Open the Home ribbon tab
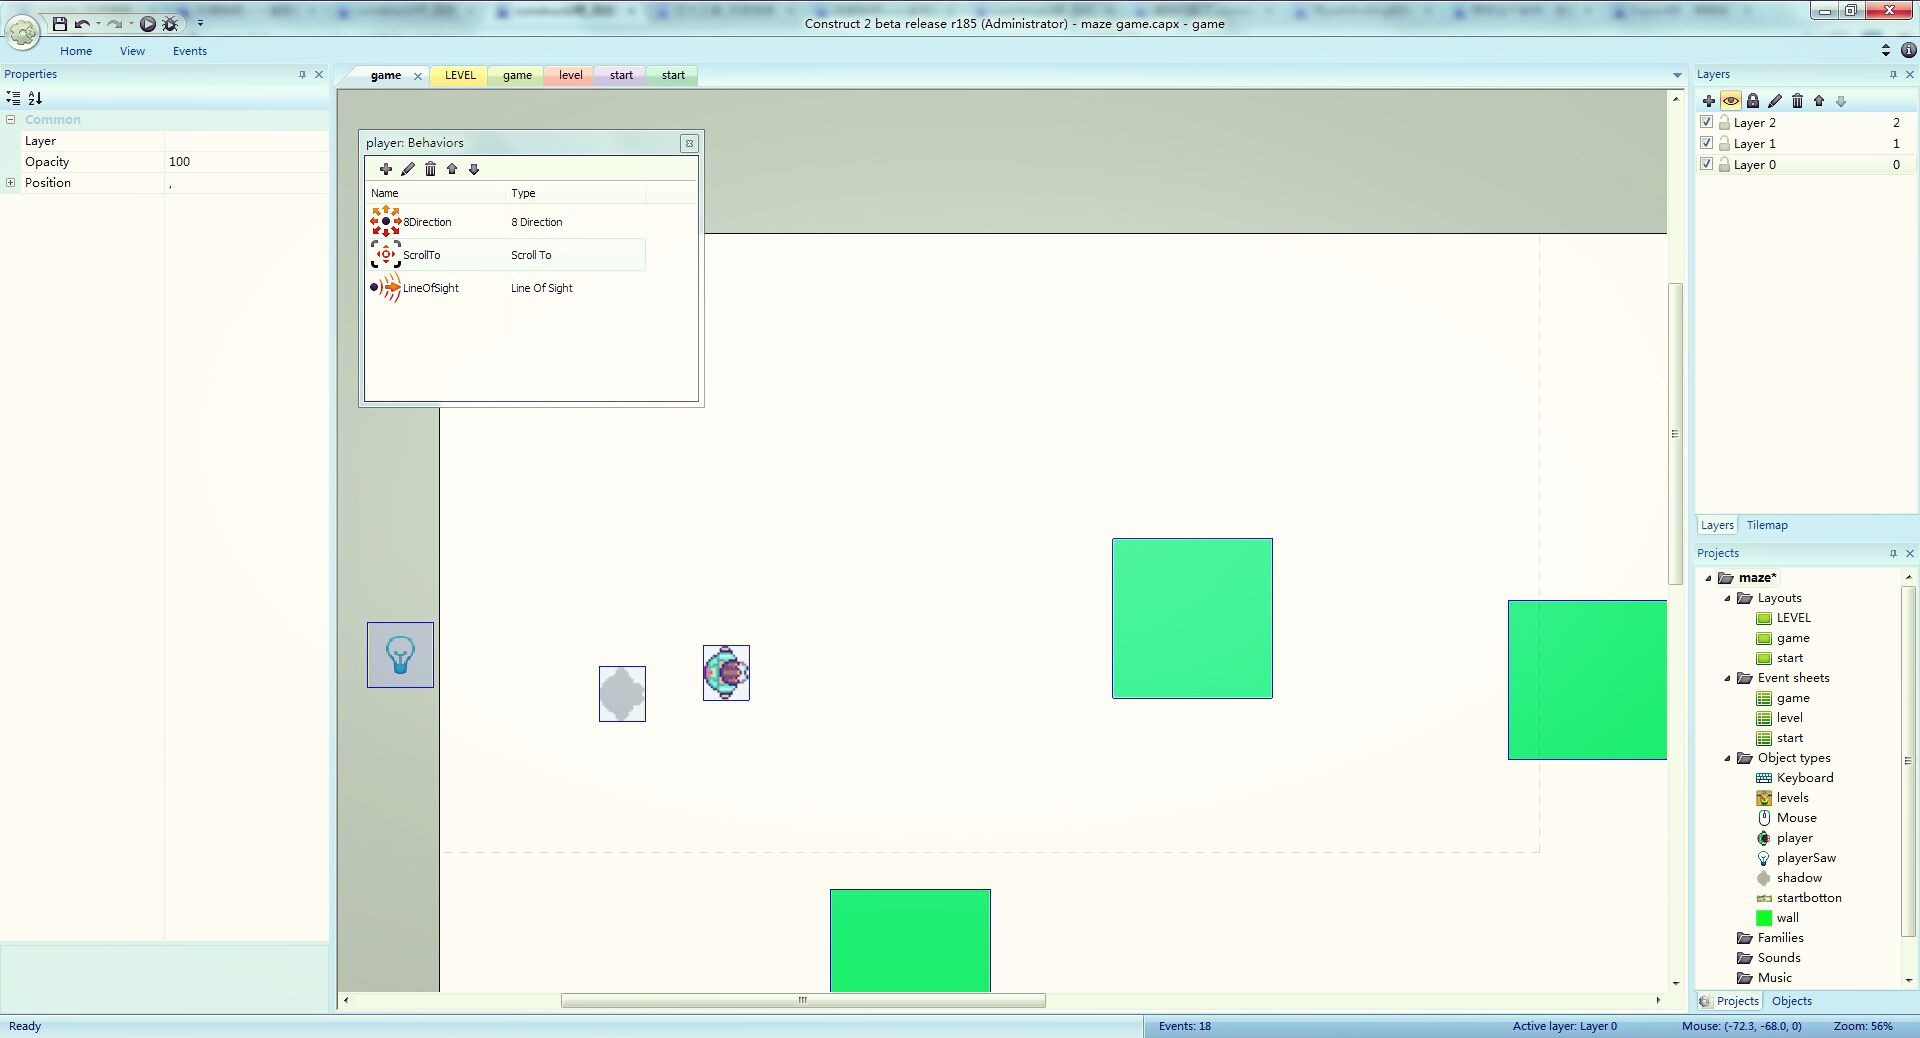The image size is (1920, 1038). pyautogui.click(x=76, y=51)
